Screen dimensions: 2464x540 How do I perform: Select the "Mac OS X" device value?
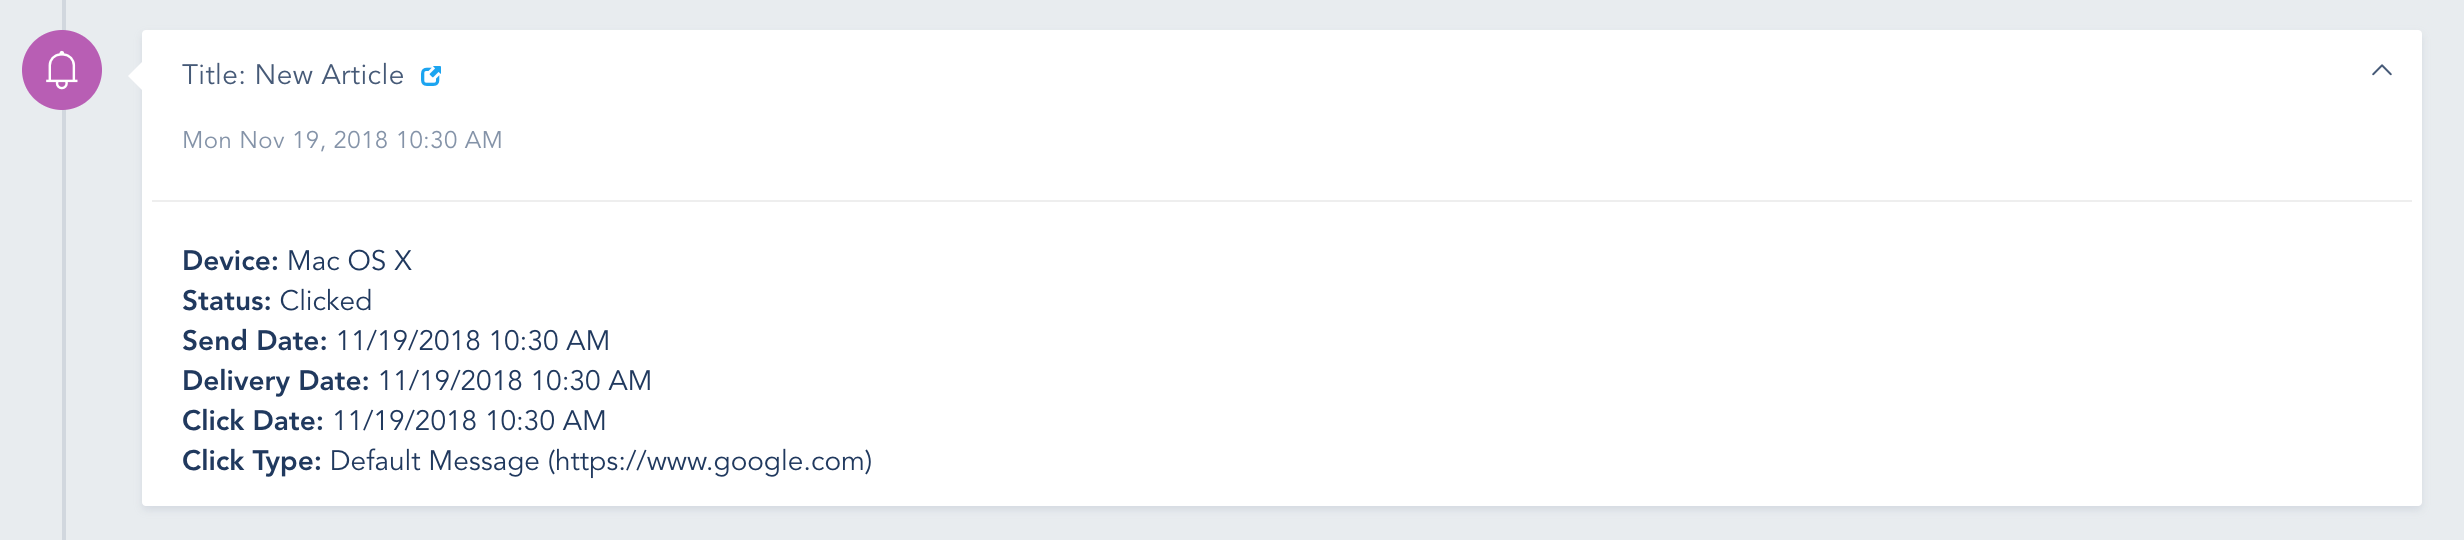tap(349, 261)
